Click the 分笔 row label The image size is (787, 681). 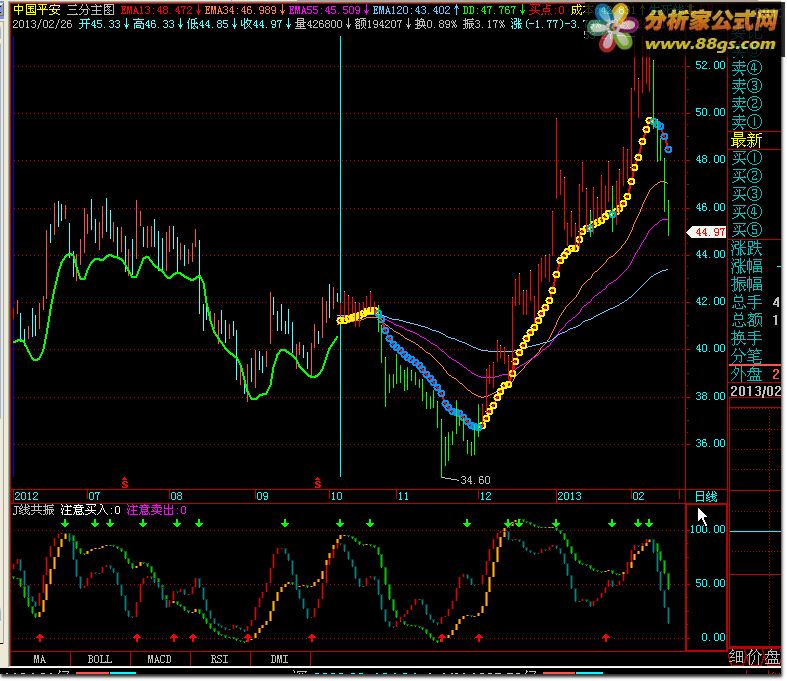tap(747, 356)
